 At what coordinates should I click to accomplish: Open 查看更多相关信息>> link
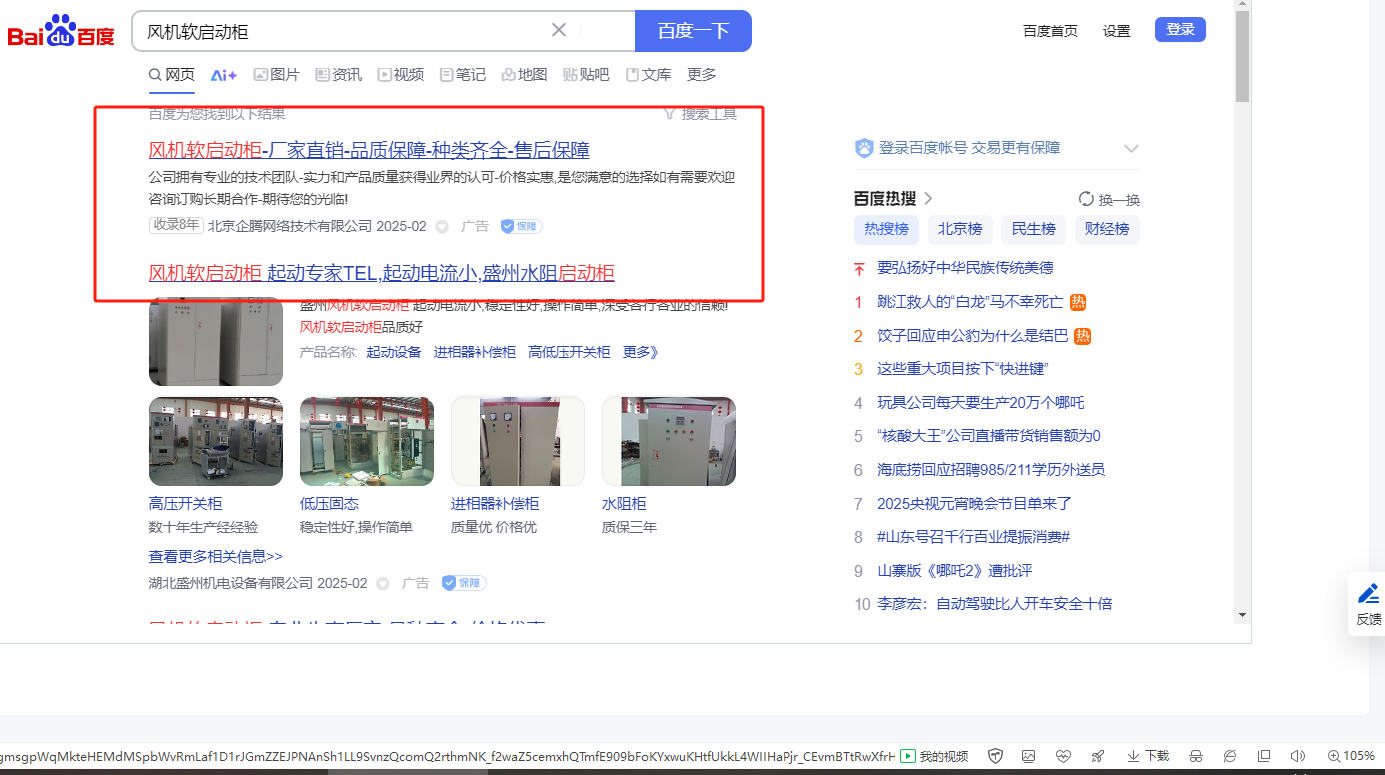(216, 556)
